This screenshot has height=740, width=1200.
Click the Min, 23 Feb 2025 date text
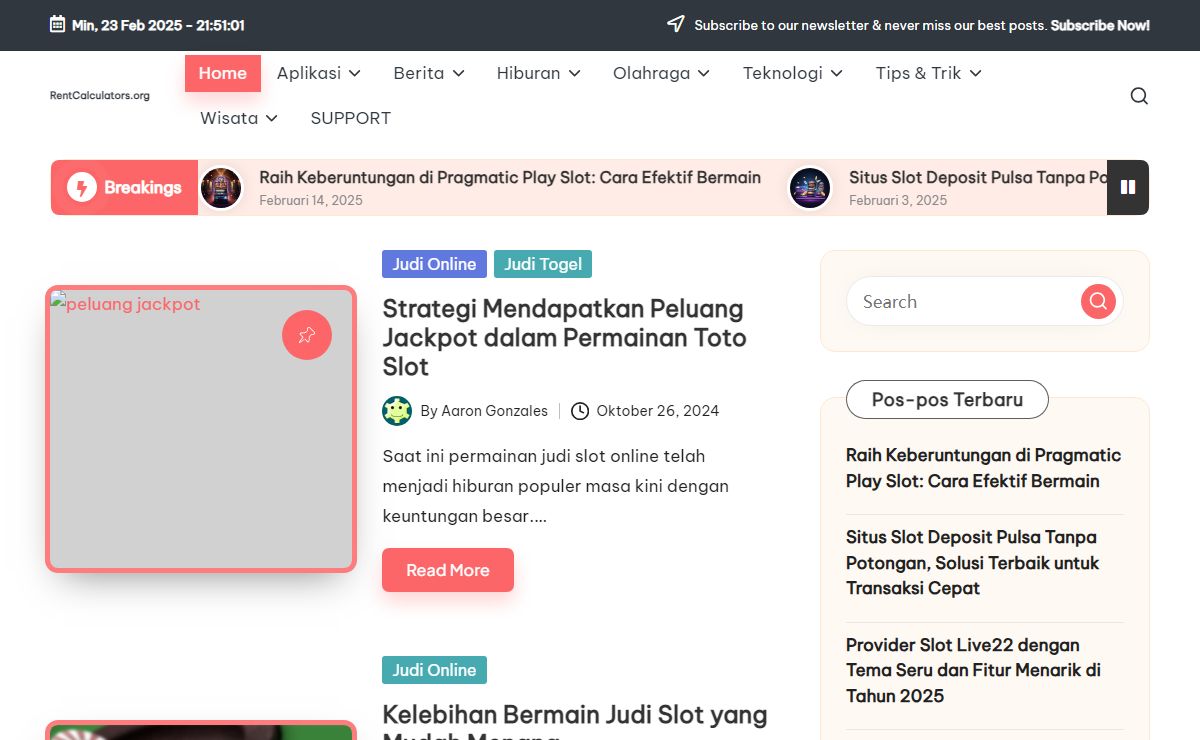(158, 25)
